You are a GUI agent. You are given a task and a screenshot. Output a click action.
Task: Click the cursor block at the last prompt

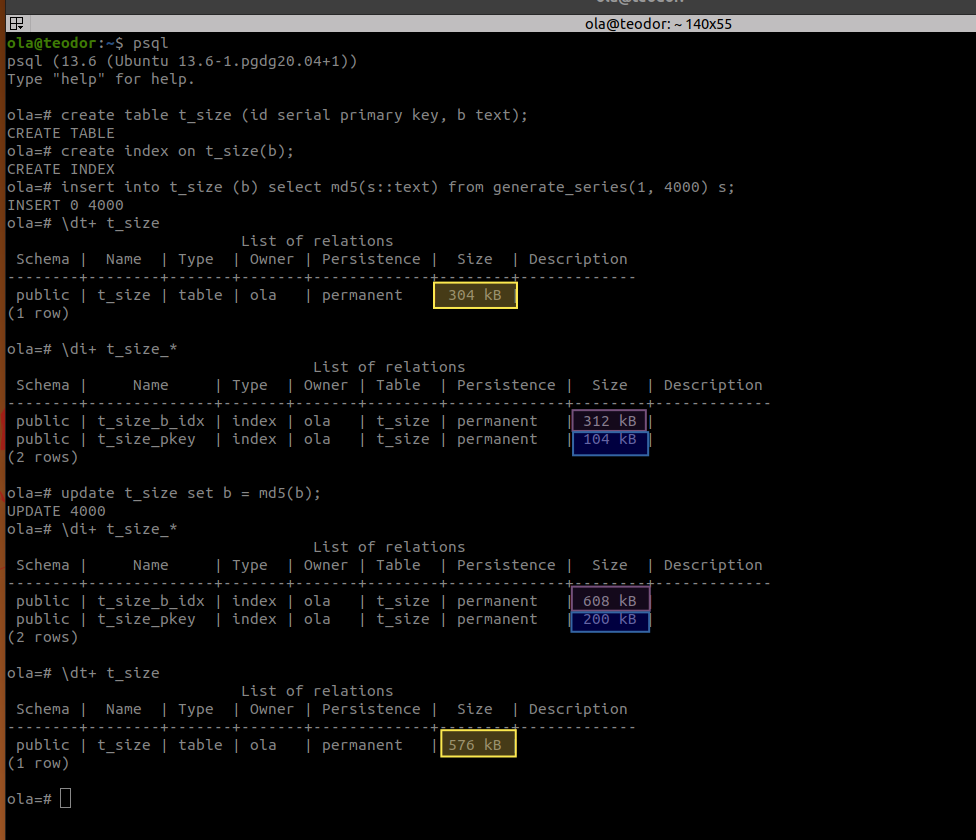pos(65,798)
